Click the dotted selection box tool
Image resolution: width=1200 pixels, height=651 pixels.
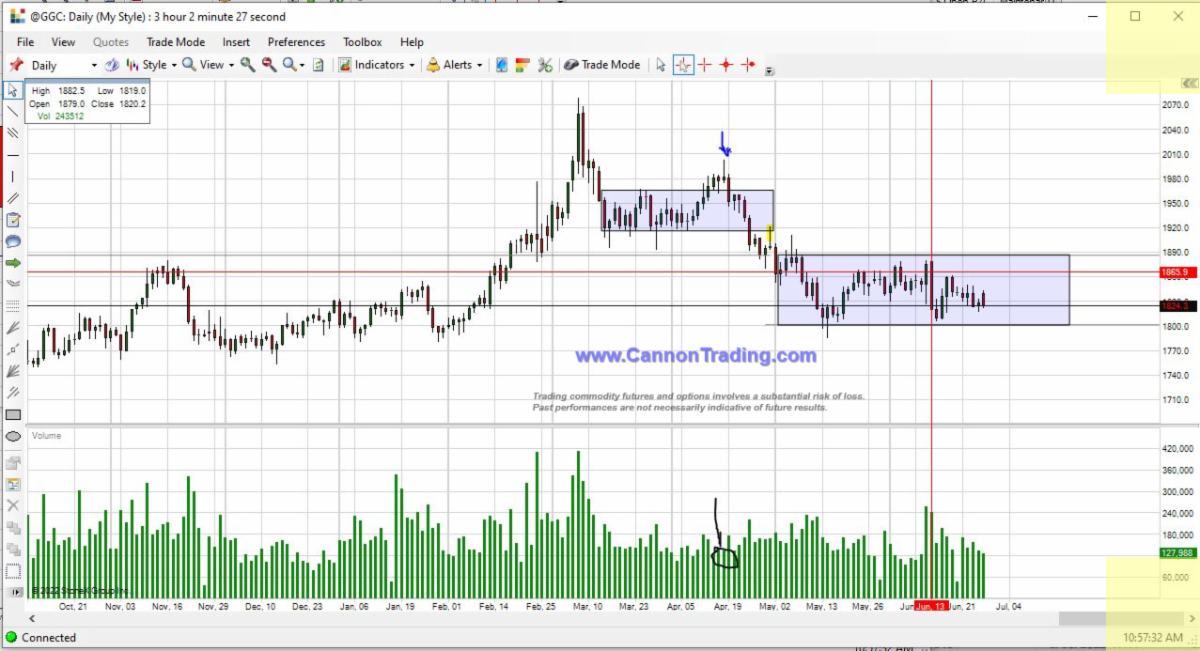(13, 572)
